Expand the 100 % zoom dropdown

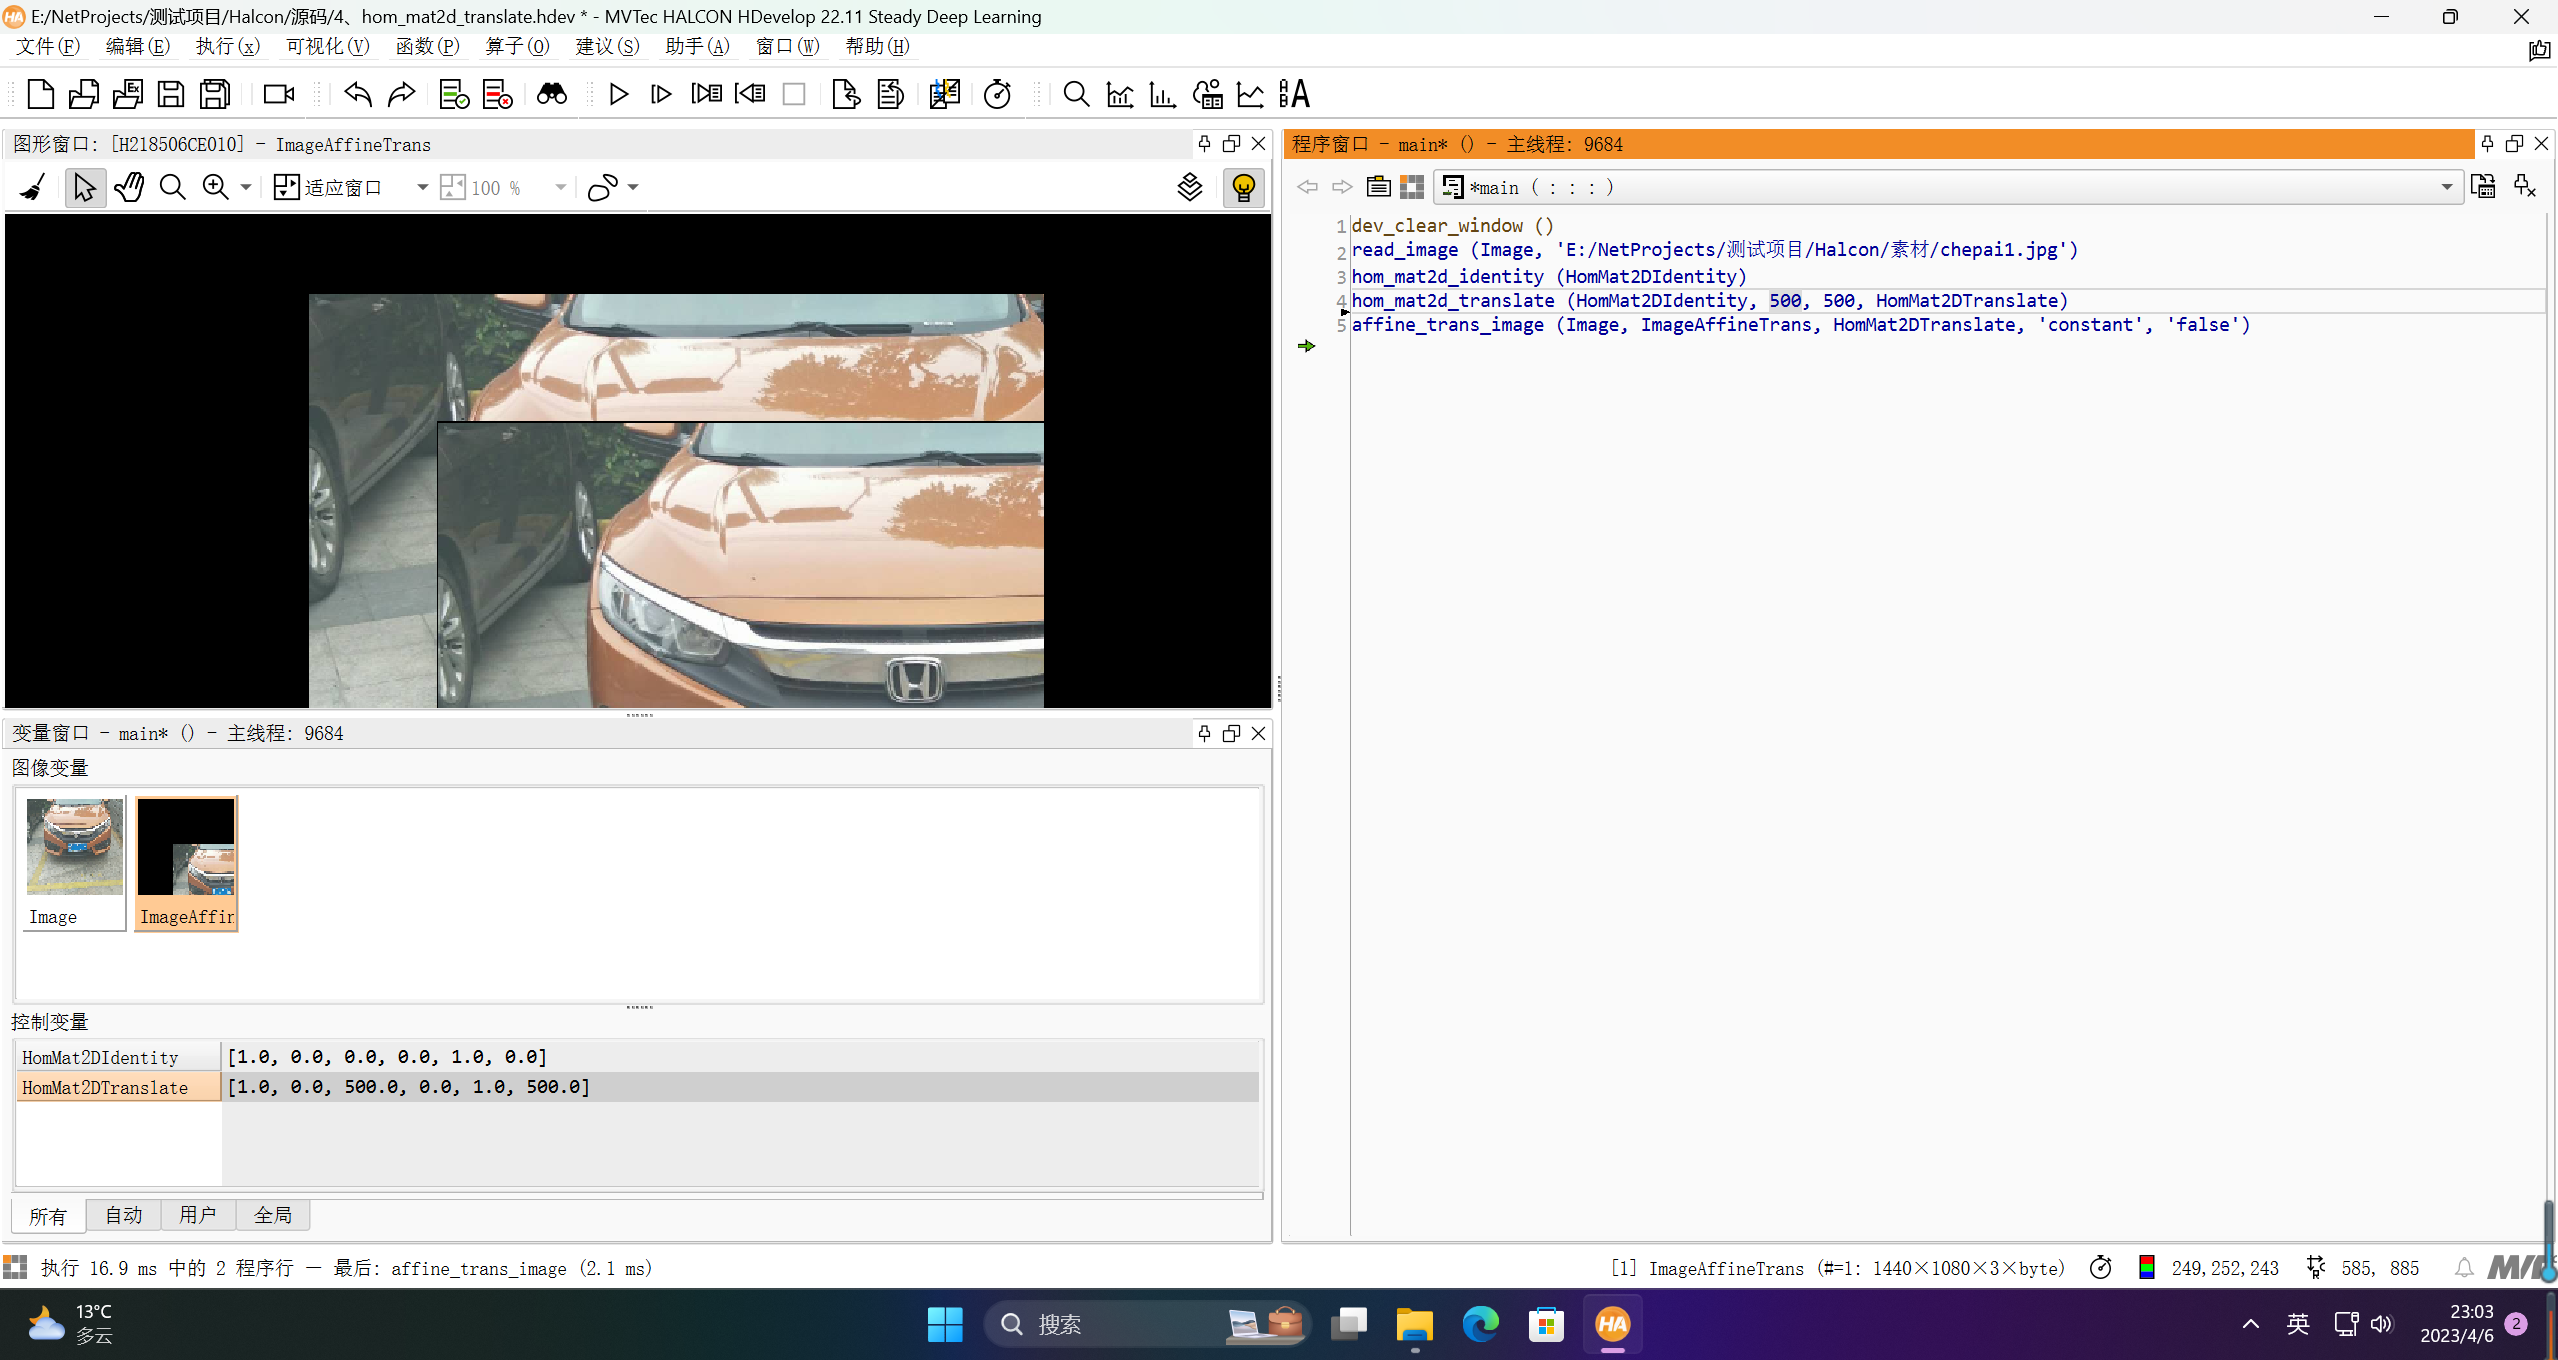click(x=560, y=187)
